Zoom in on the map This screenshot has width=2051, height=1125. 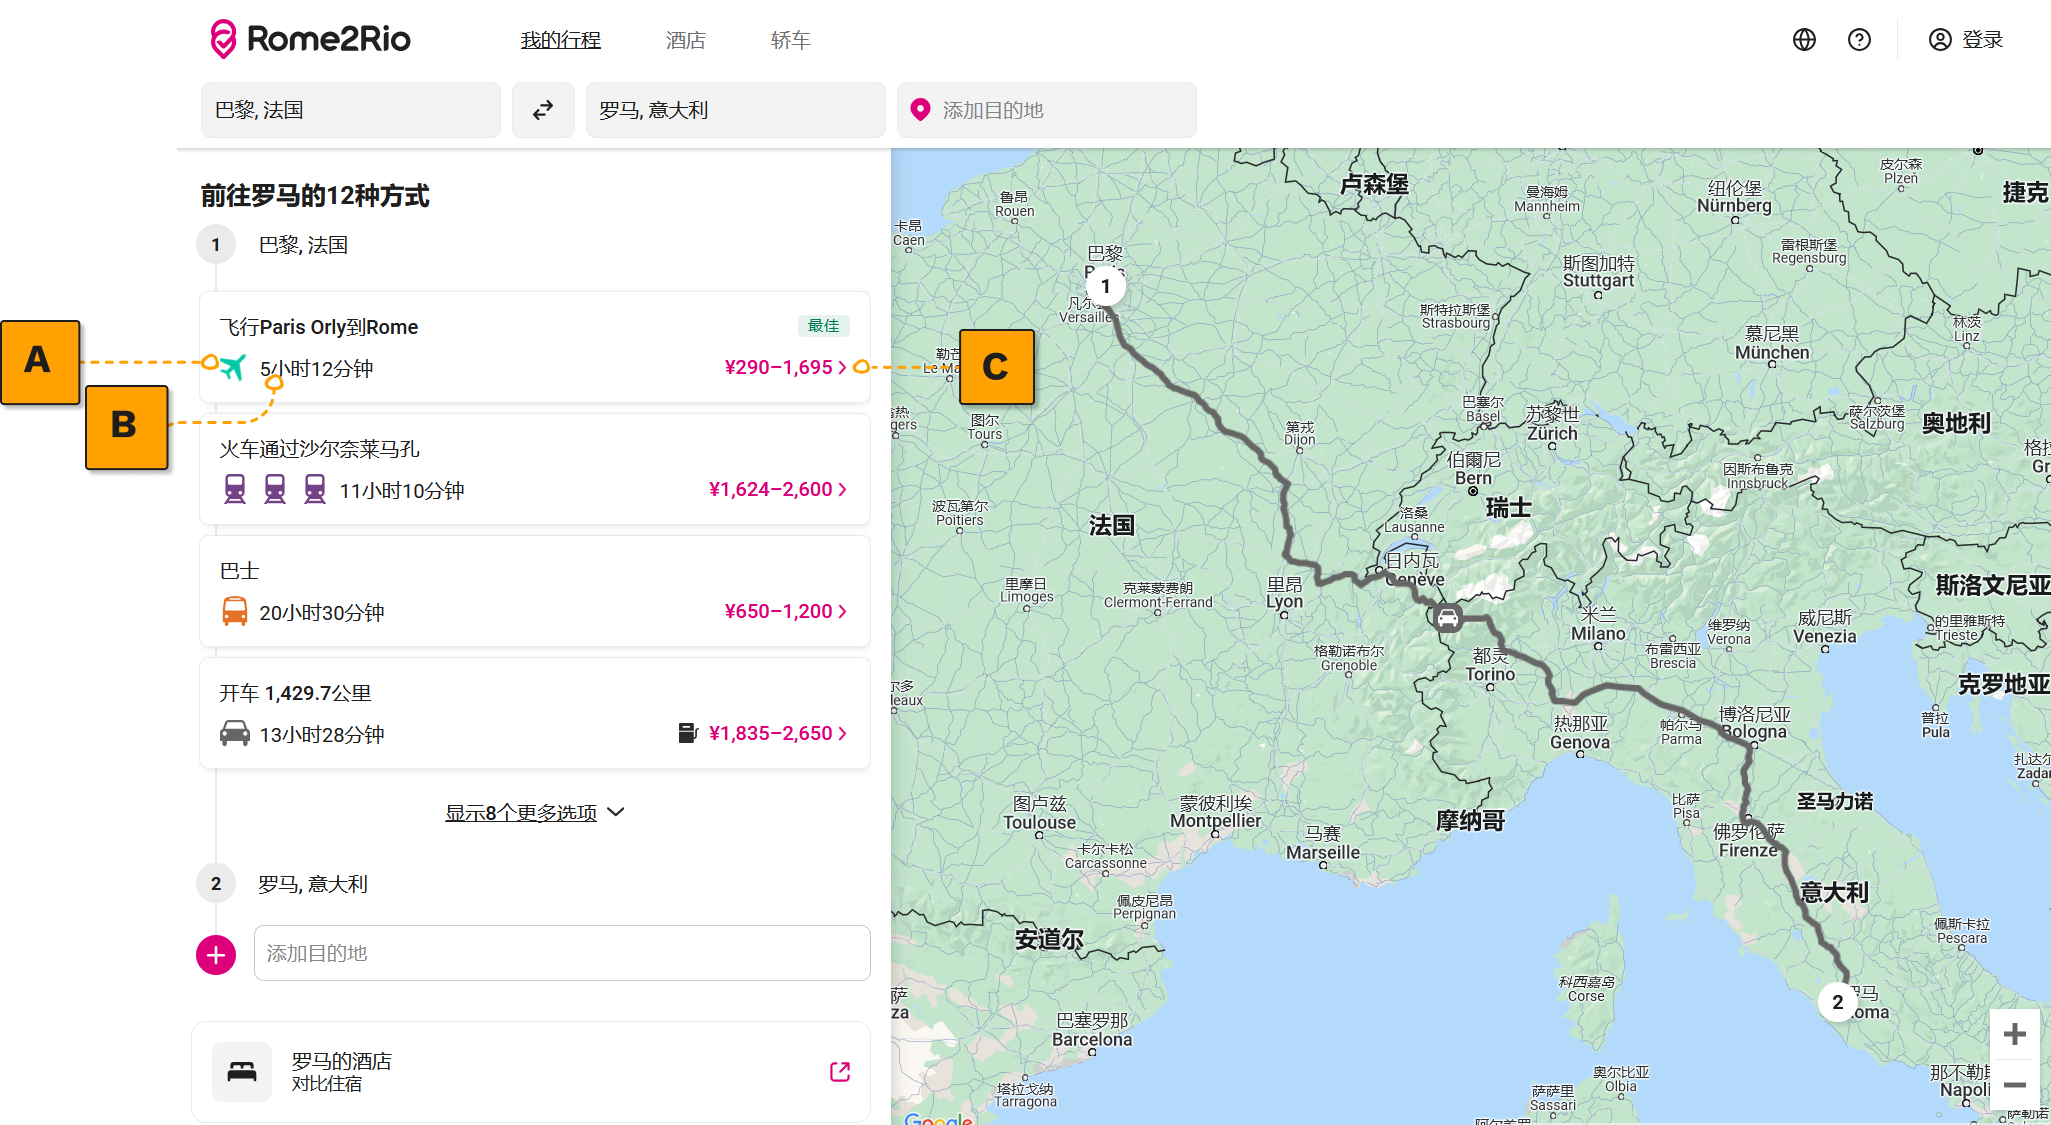point(2014,1034)
